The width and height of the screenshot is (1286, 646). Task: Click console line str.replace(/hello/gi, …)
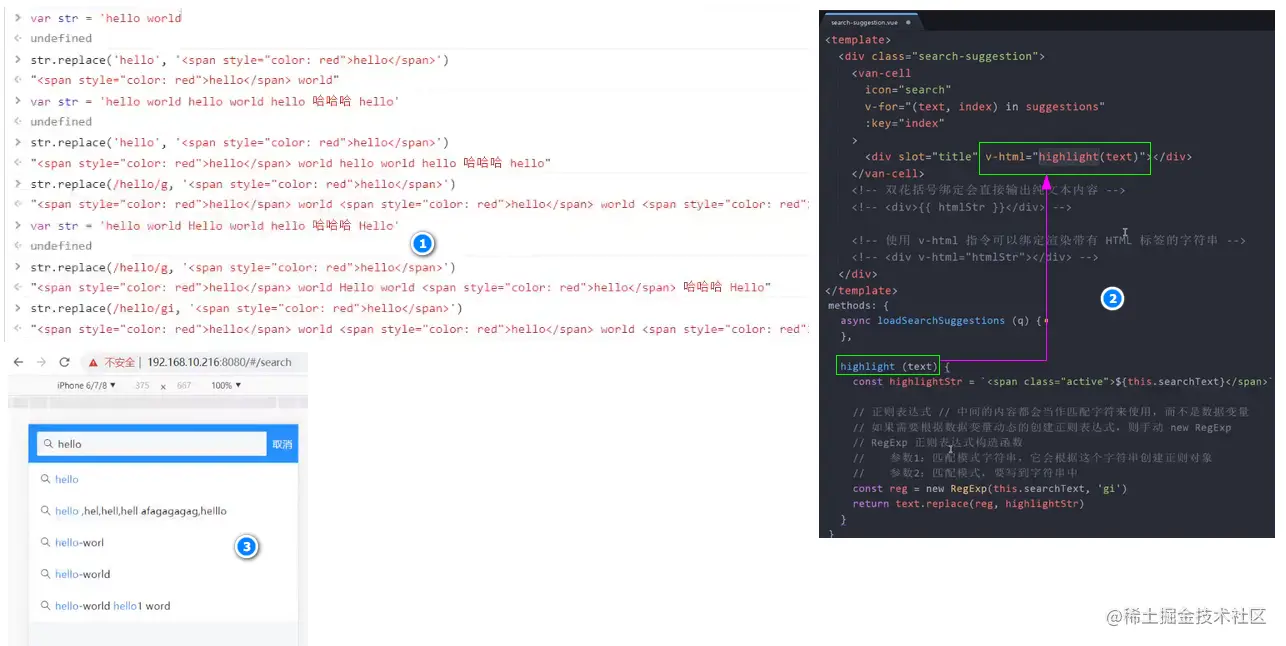[246, 308]
